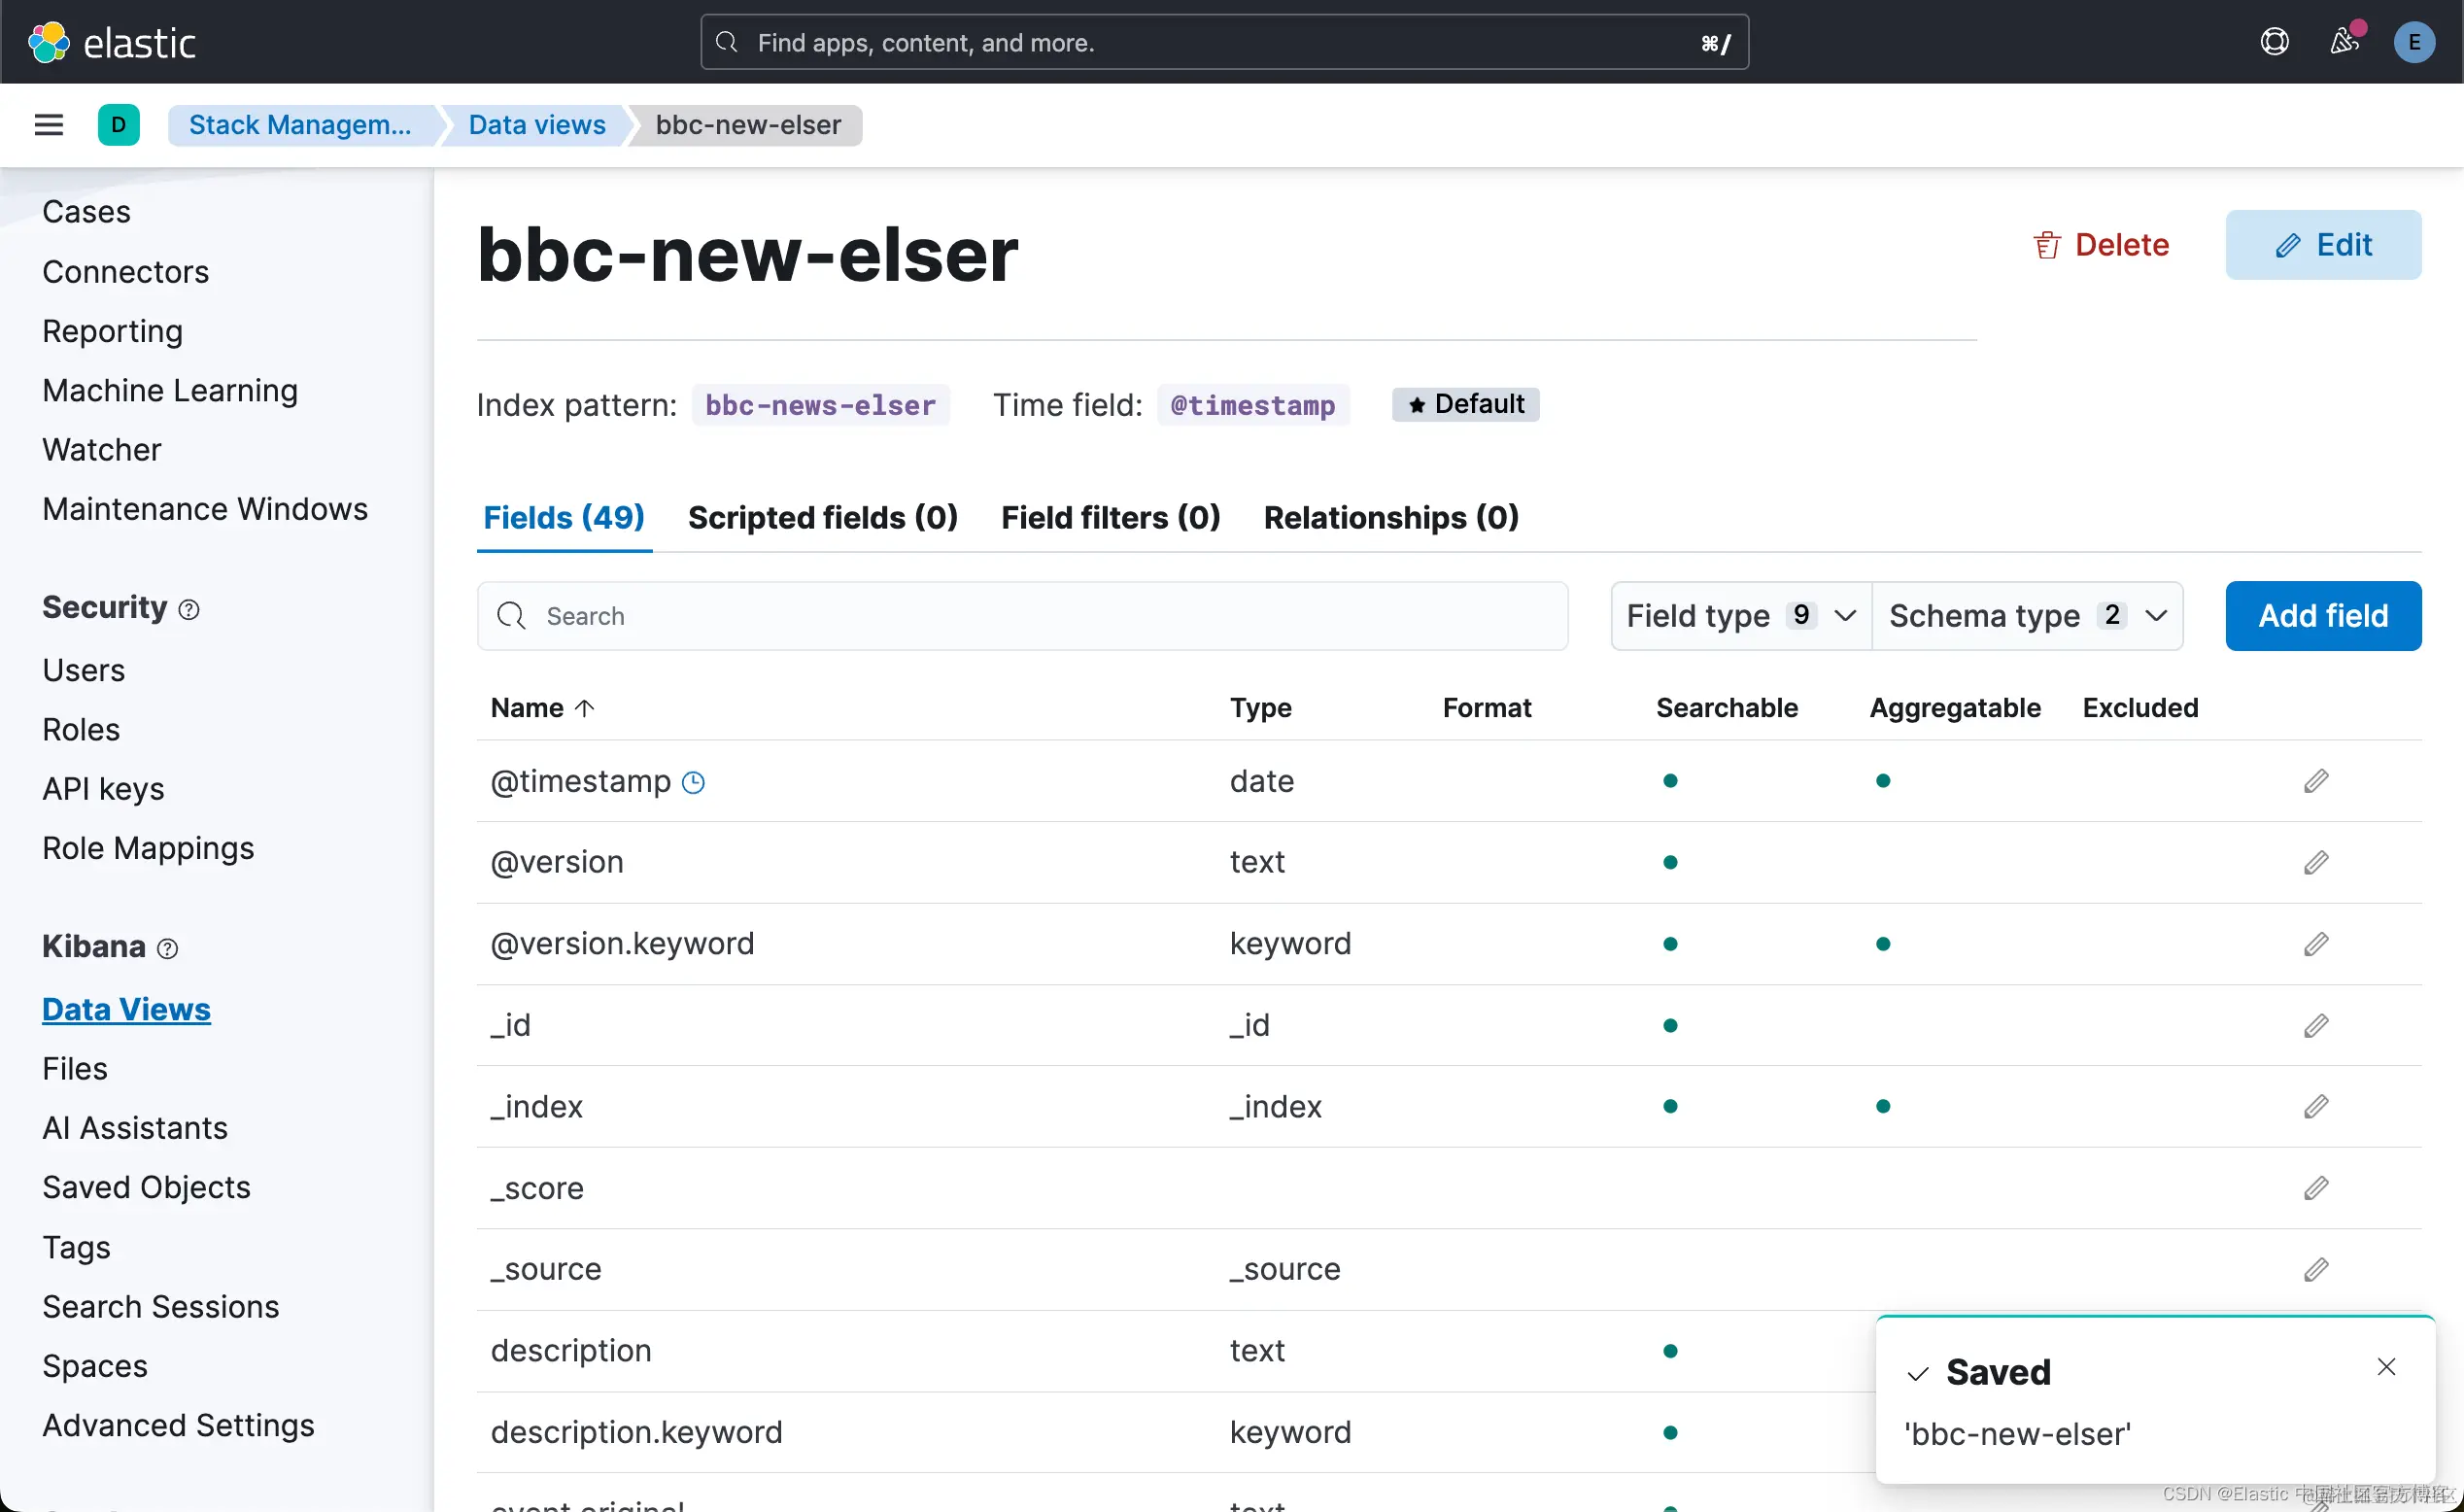The width and height of the screenshot is (2464, 1512).
Task: Click the fields Search input box
Action: pyautogui.click(x=1022, y=616)
